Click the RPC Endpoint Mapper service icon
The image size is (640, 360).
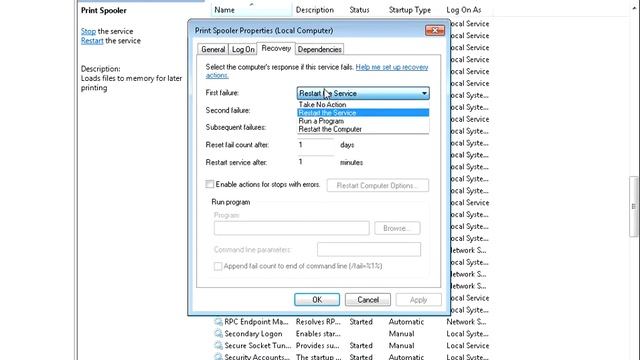218,322
